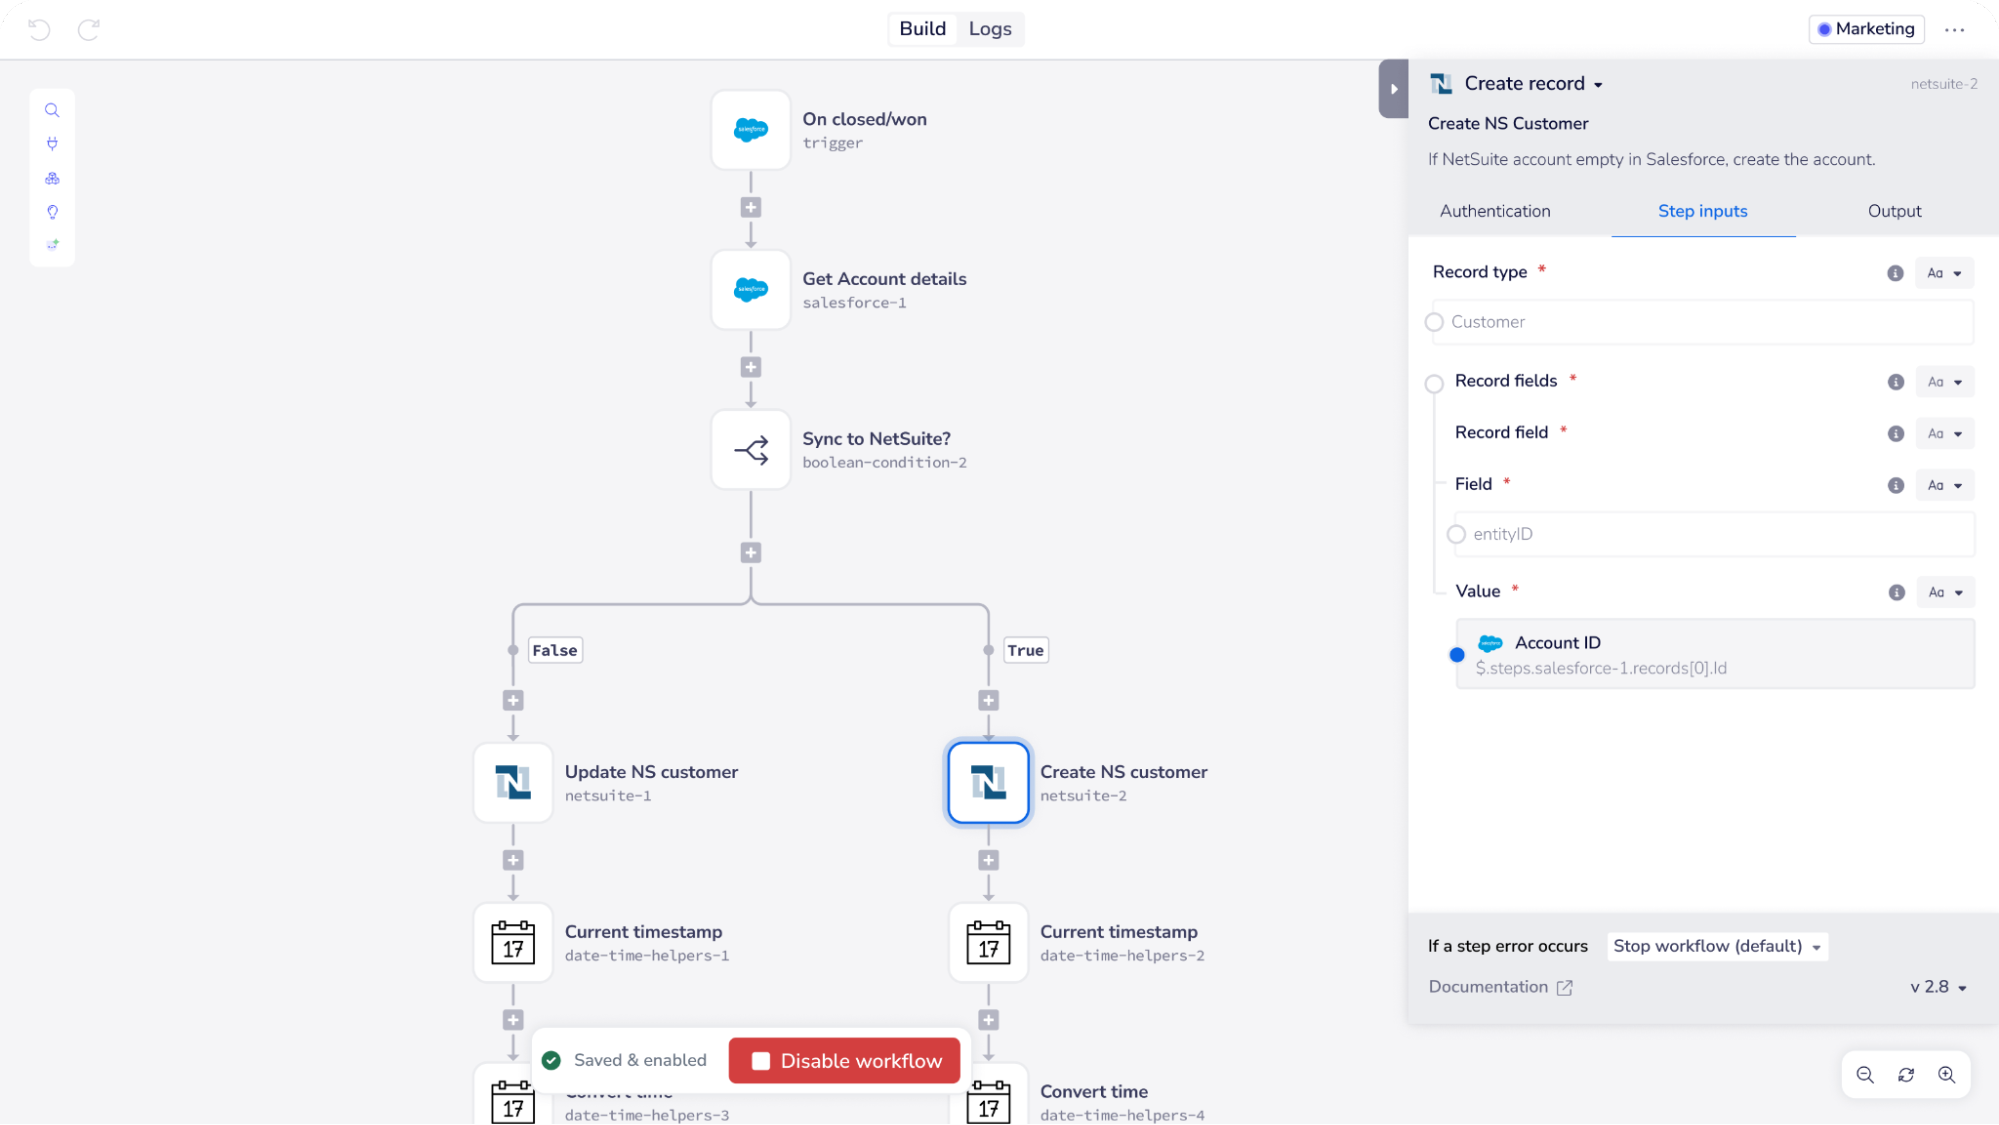Image resolution: width=1999 pixels, height=1125 pixels.
Task: Open the lightbulb suggestions icon in sidebar
Action: coord(52,212)
